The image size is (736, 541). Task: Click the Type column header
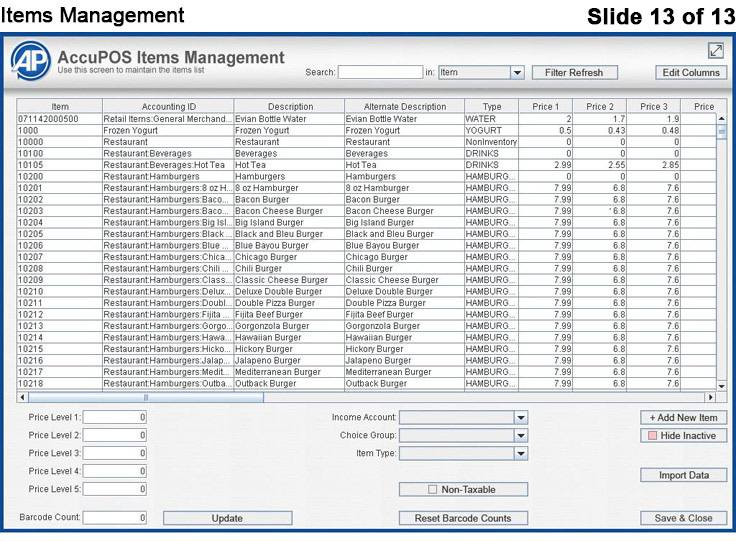491,107
